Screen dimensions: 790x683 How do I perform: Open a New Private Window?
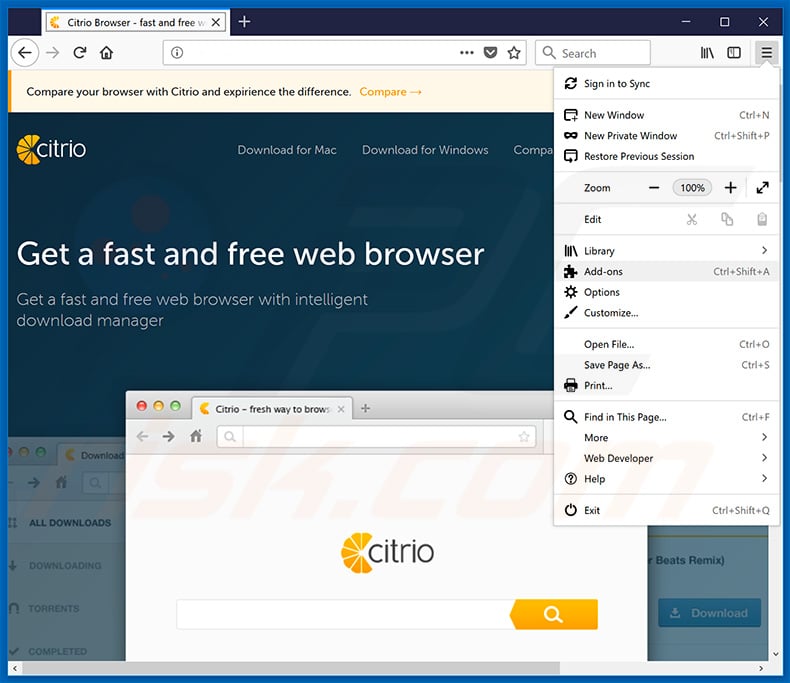pyautogui.click(x=666, y=135)
